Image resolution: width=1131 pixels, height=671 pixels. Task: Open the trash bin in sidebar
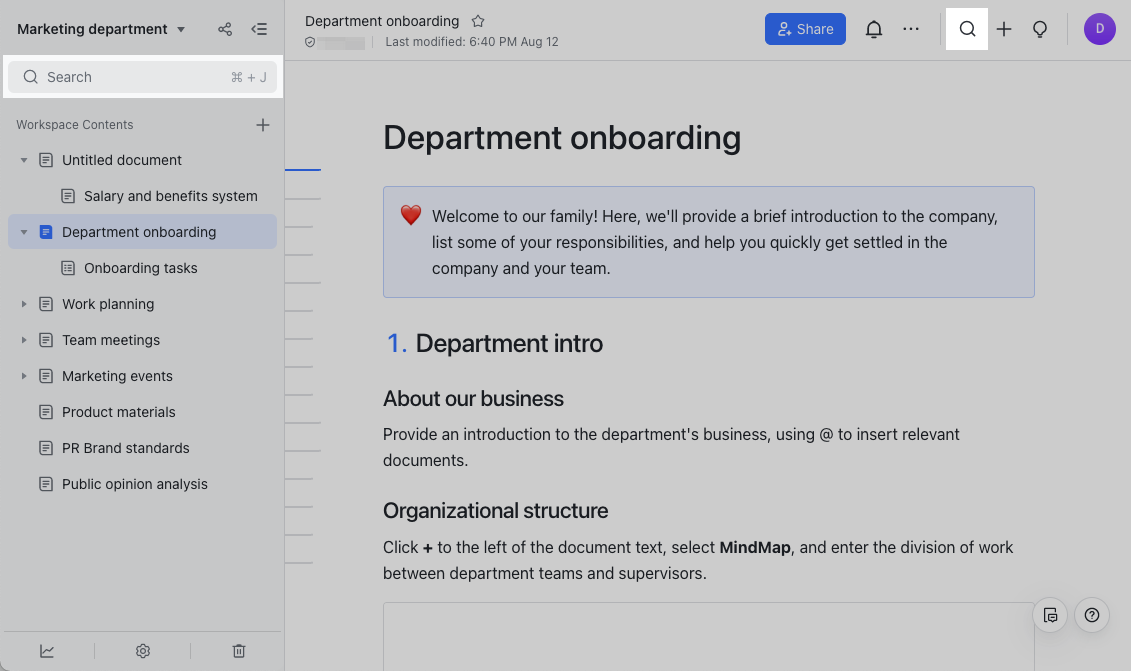coord(239,651)
